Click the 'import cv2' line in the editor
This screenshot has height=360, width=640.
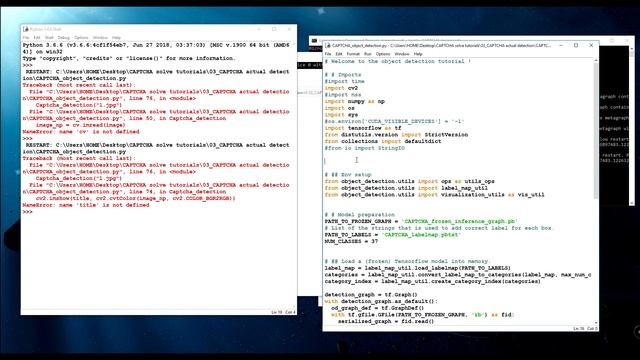coord(341,88)
